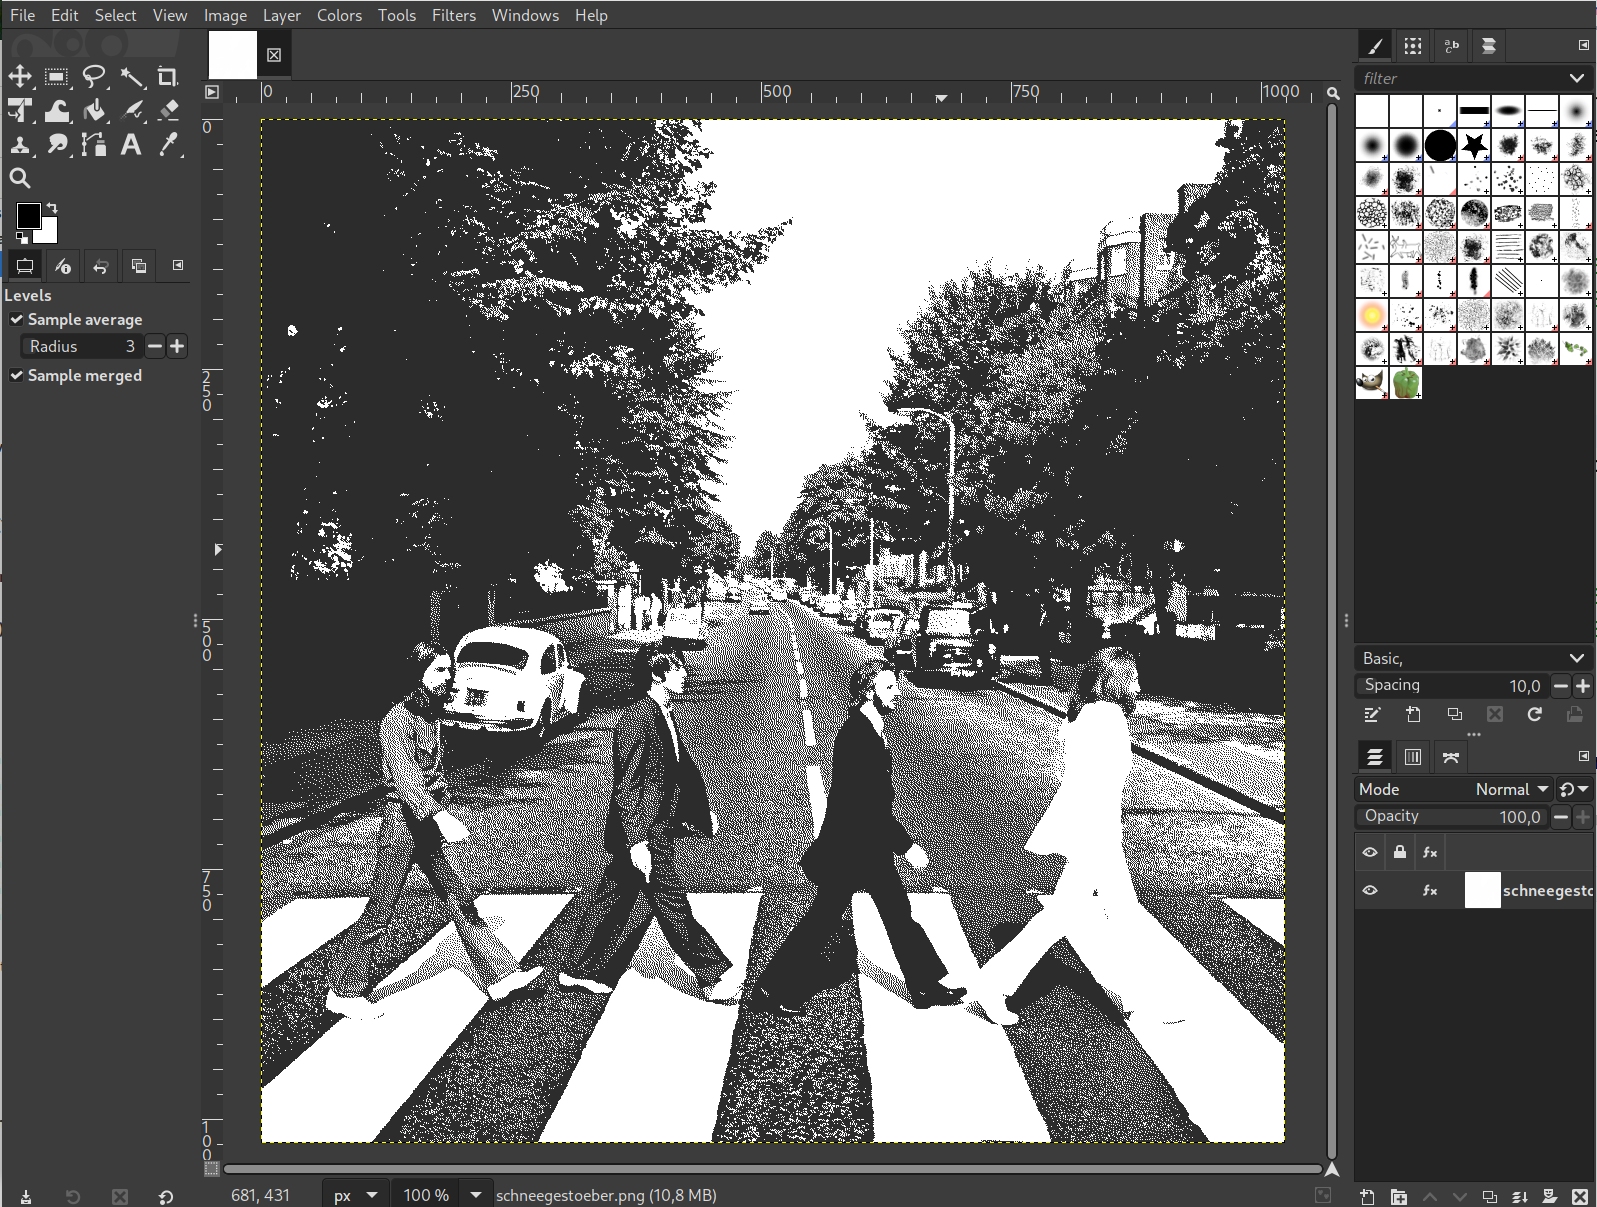Swap foreground and background colors
The width and height of the screenshot is (1597, 1207).
pos(52,208)
